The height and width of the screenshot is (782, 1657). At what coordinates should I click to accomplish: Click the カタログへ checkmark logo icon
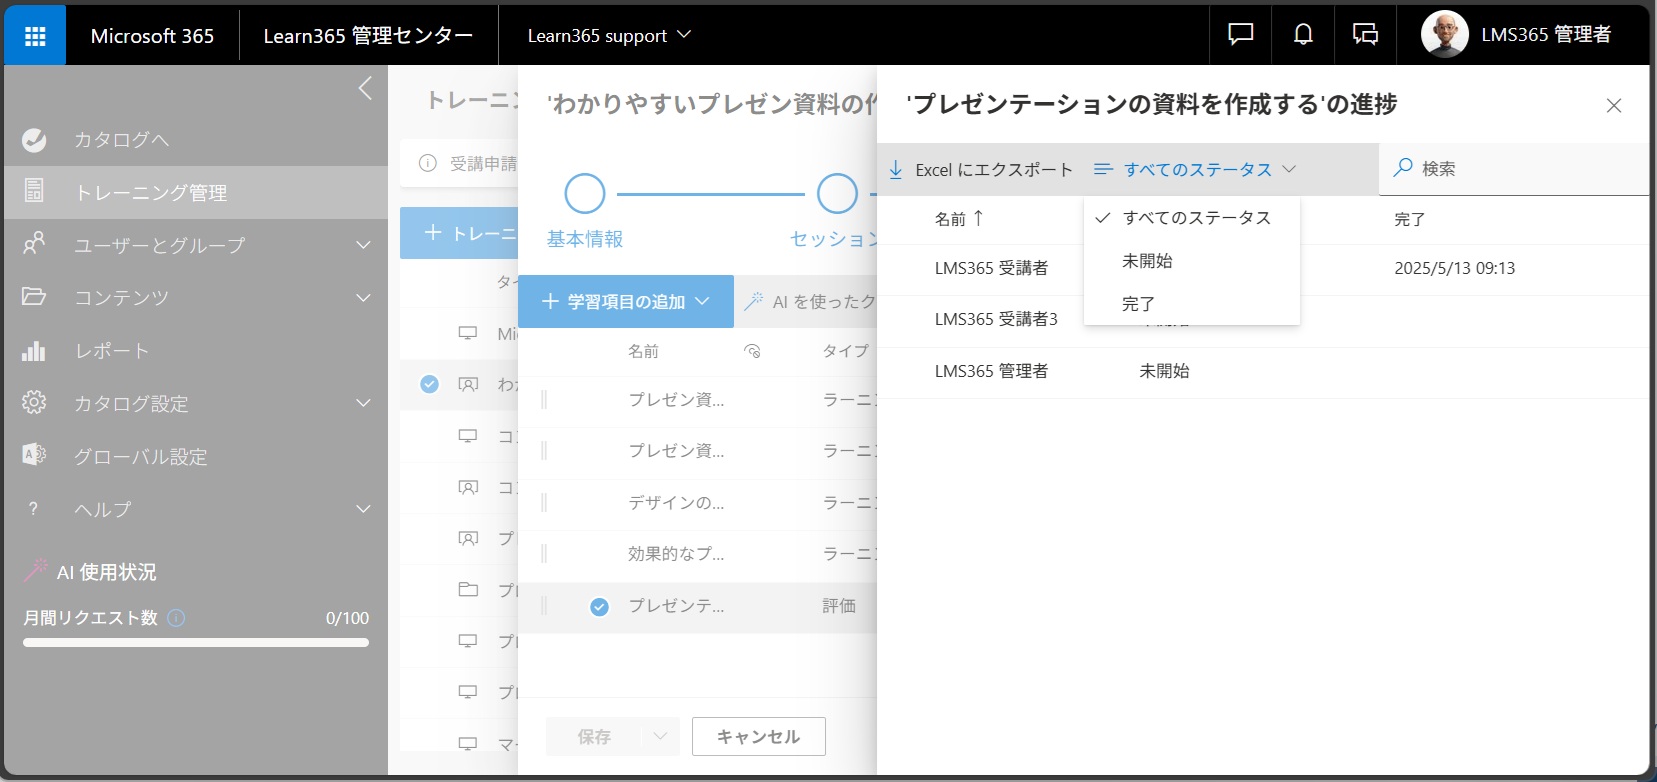(x=34, y=139)
